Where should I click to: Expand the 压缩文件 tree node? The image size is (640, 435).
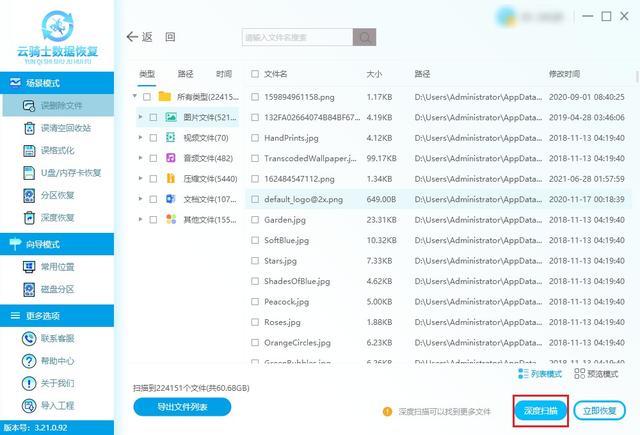[x=140, y=178]
